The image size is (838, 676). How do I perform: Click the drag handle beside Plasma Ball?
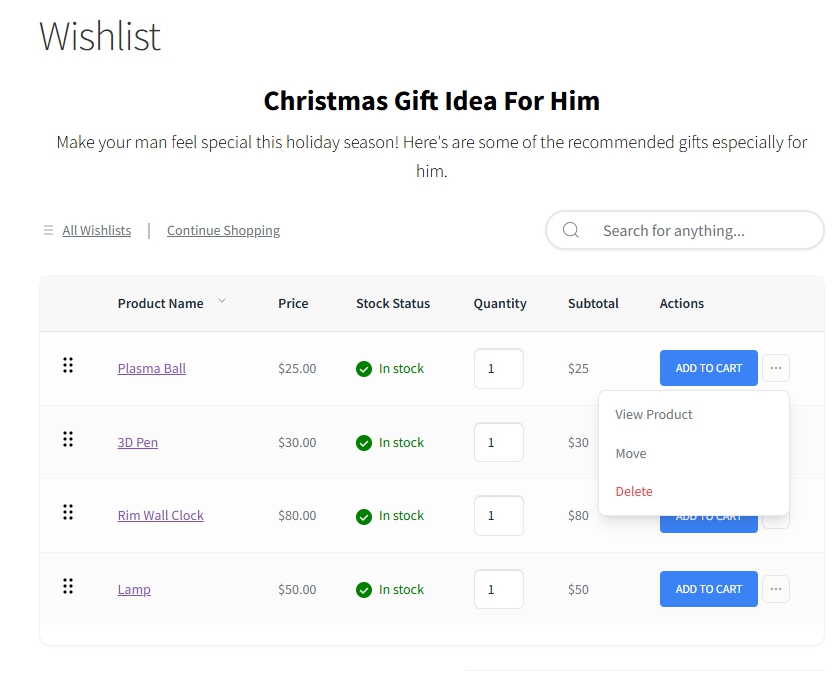point(68,365)
